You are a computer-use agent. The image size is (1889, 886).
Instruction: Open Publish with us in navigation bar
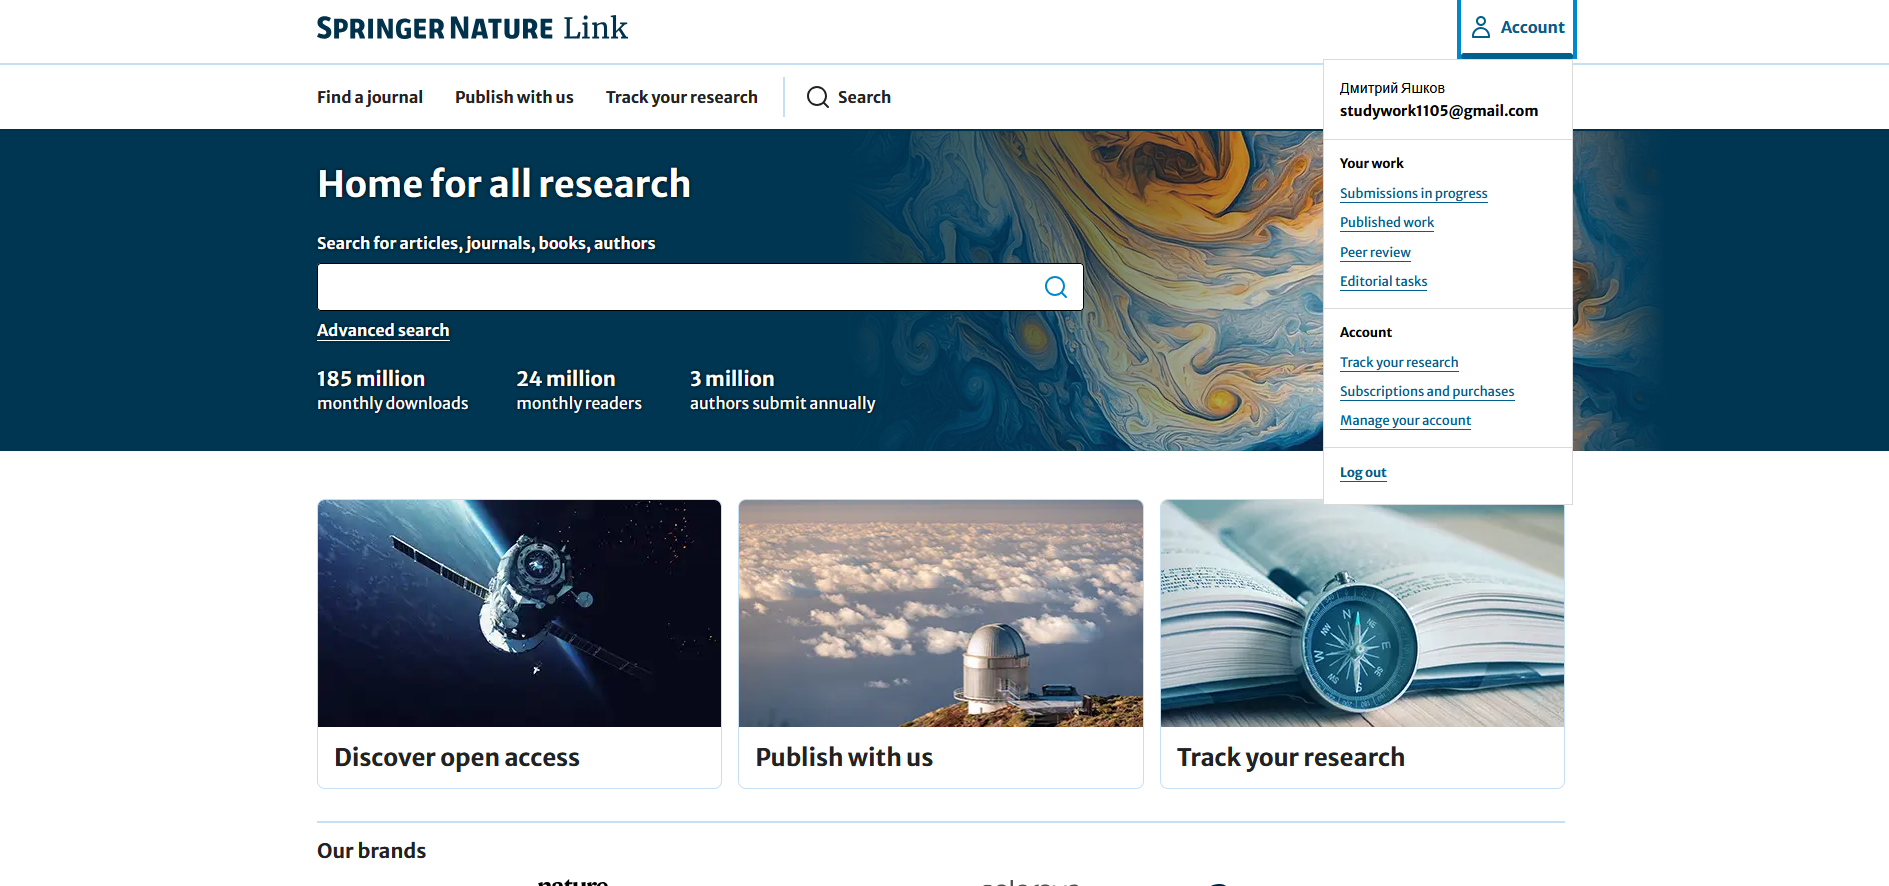coord(514,97)
